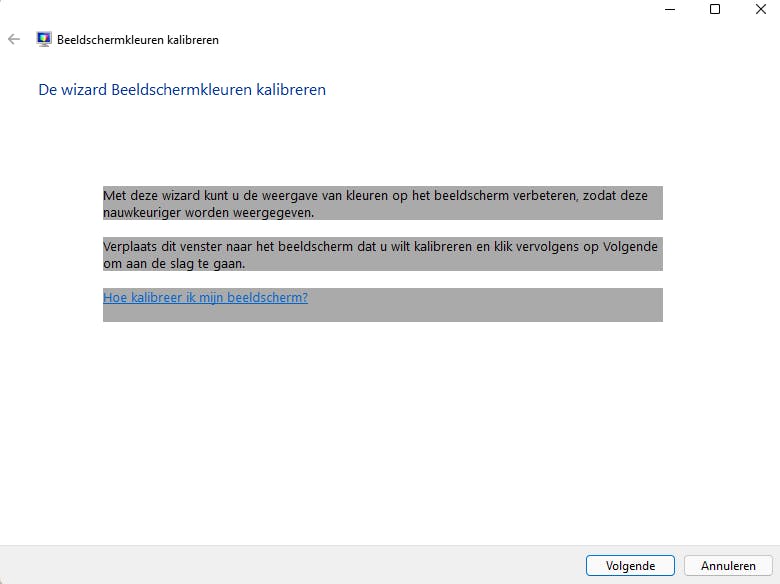
Task: Click the paragraph starting 'Met deze wizard kunt u'
Action: tap(383, 203)
